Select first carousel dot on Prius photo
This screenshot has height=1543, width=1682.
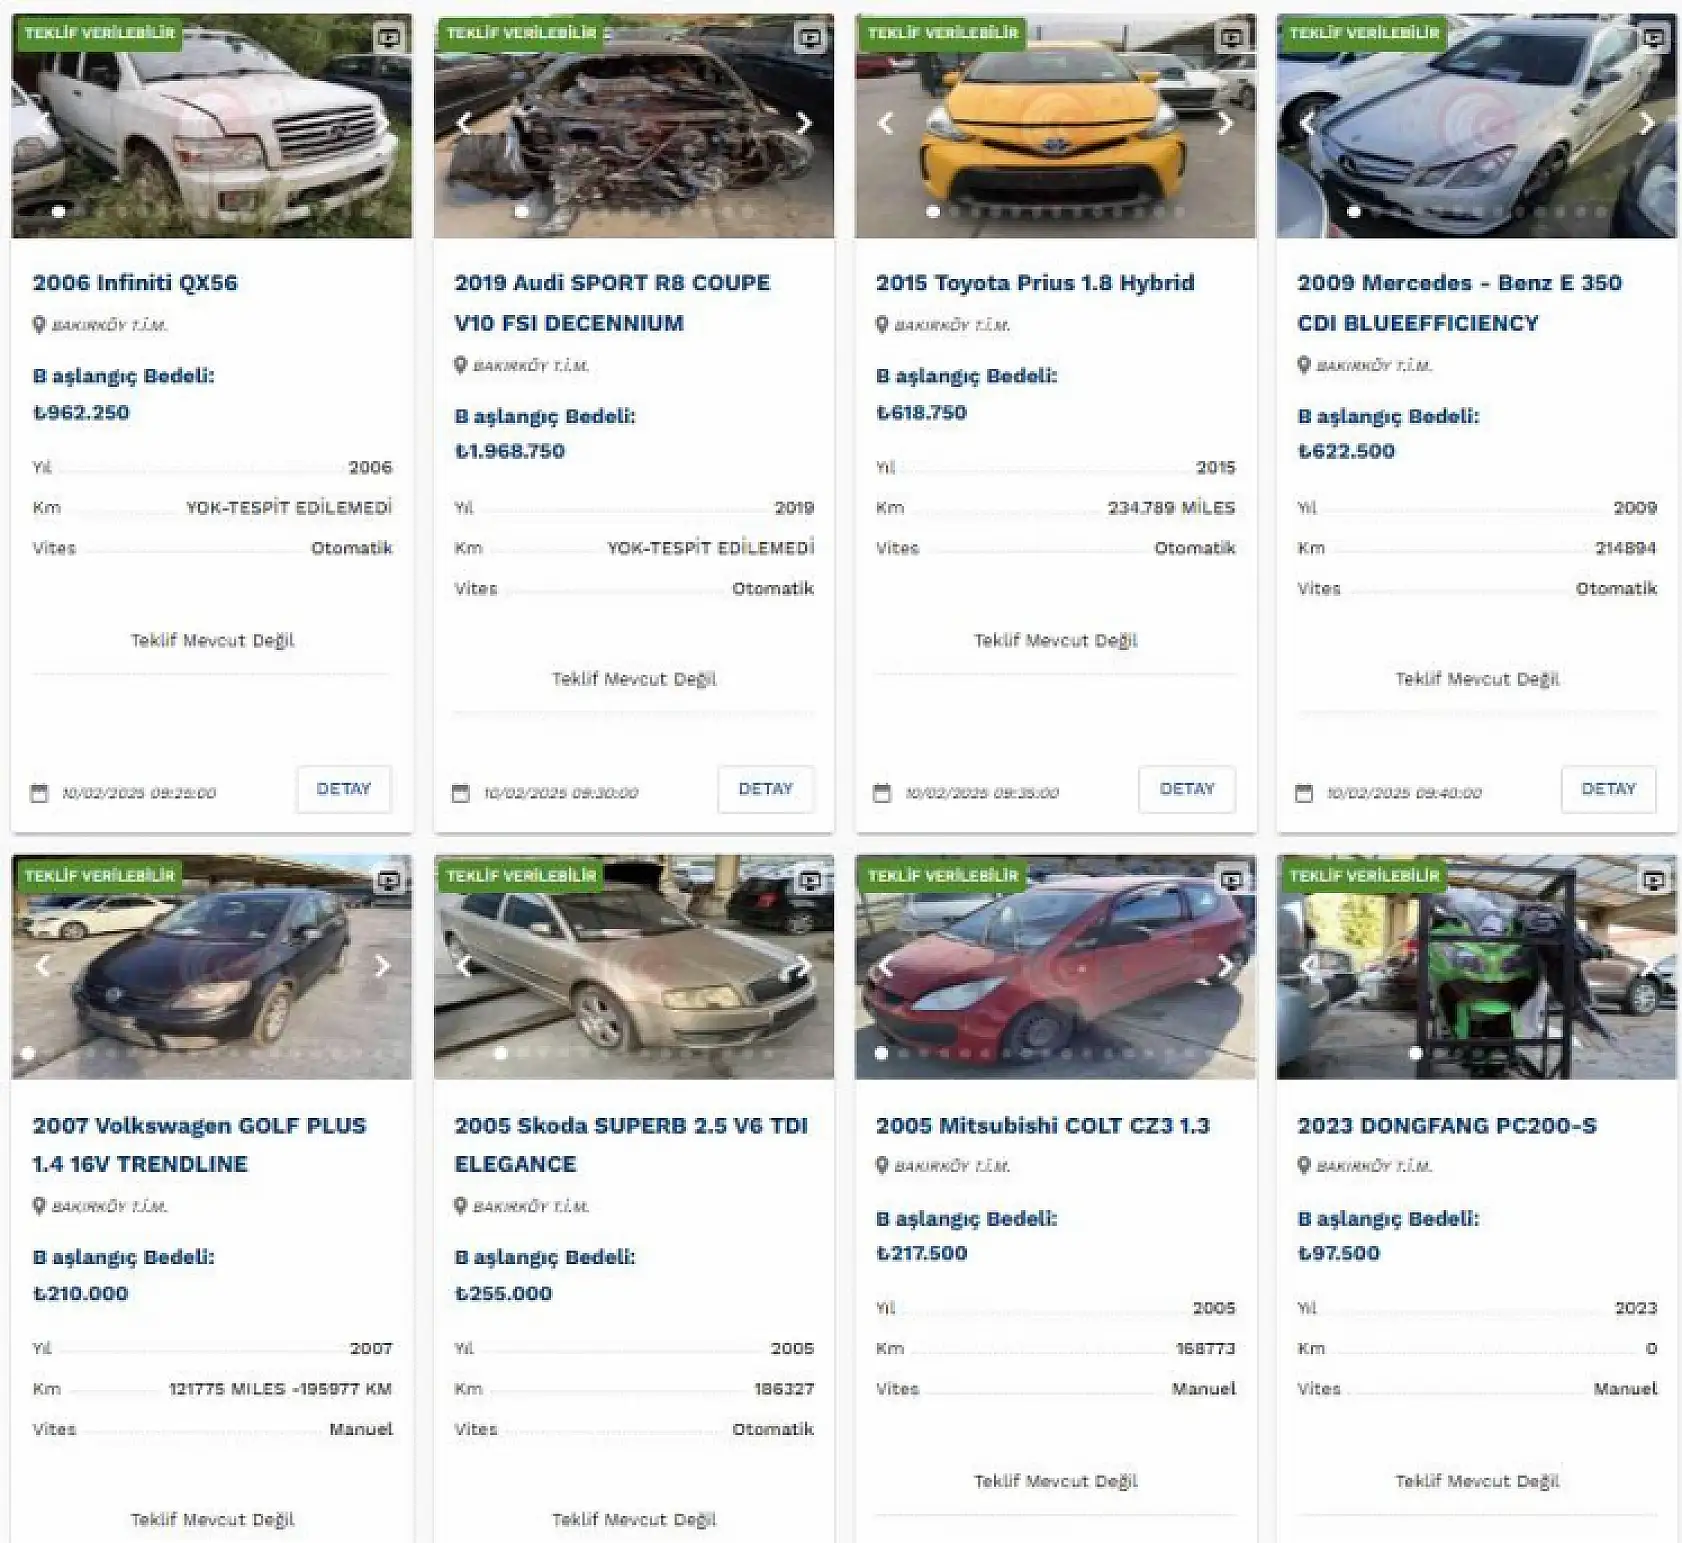(933, 212)
